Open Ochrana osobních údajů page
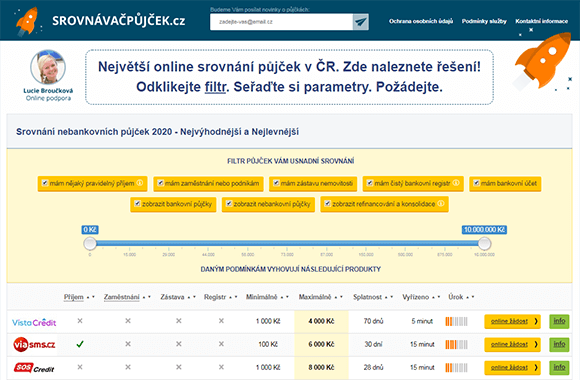Viewport: 580px width, 380px height. click(x=421, y=21)
